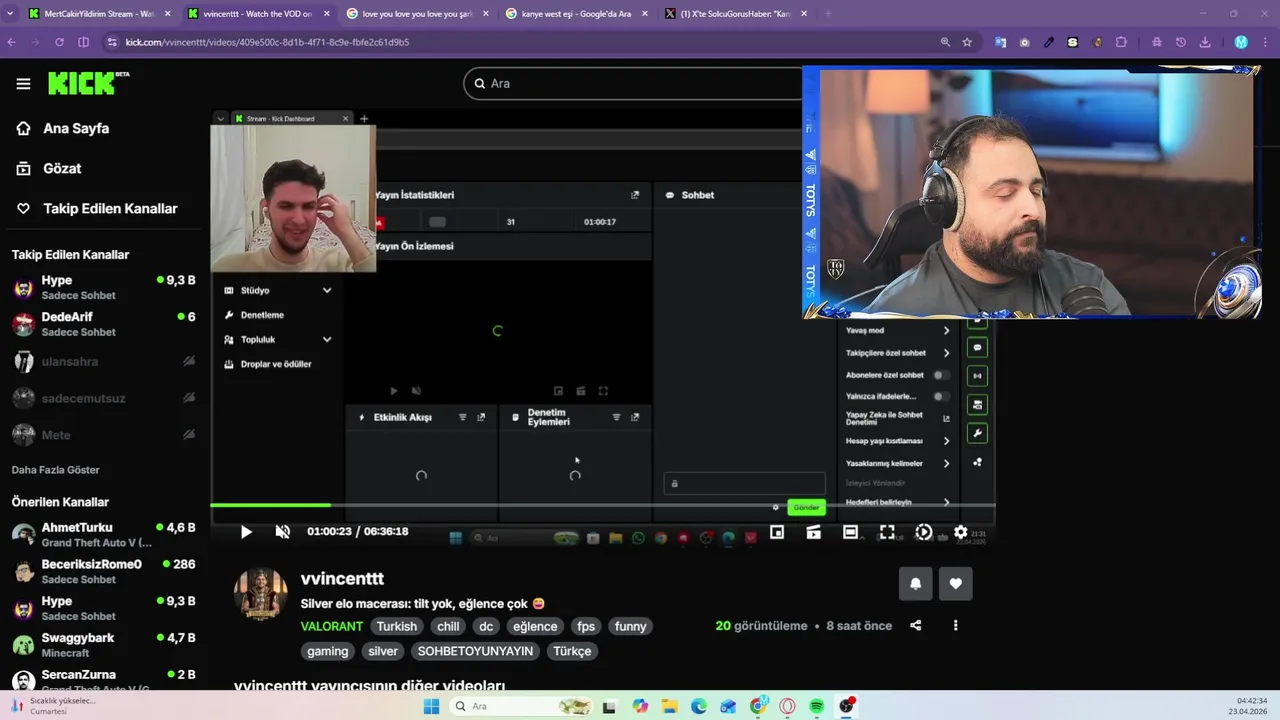Switch to X SolcuGorusHaber tab

(735, 14)
